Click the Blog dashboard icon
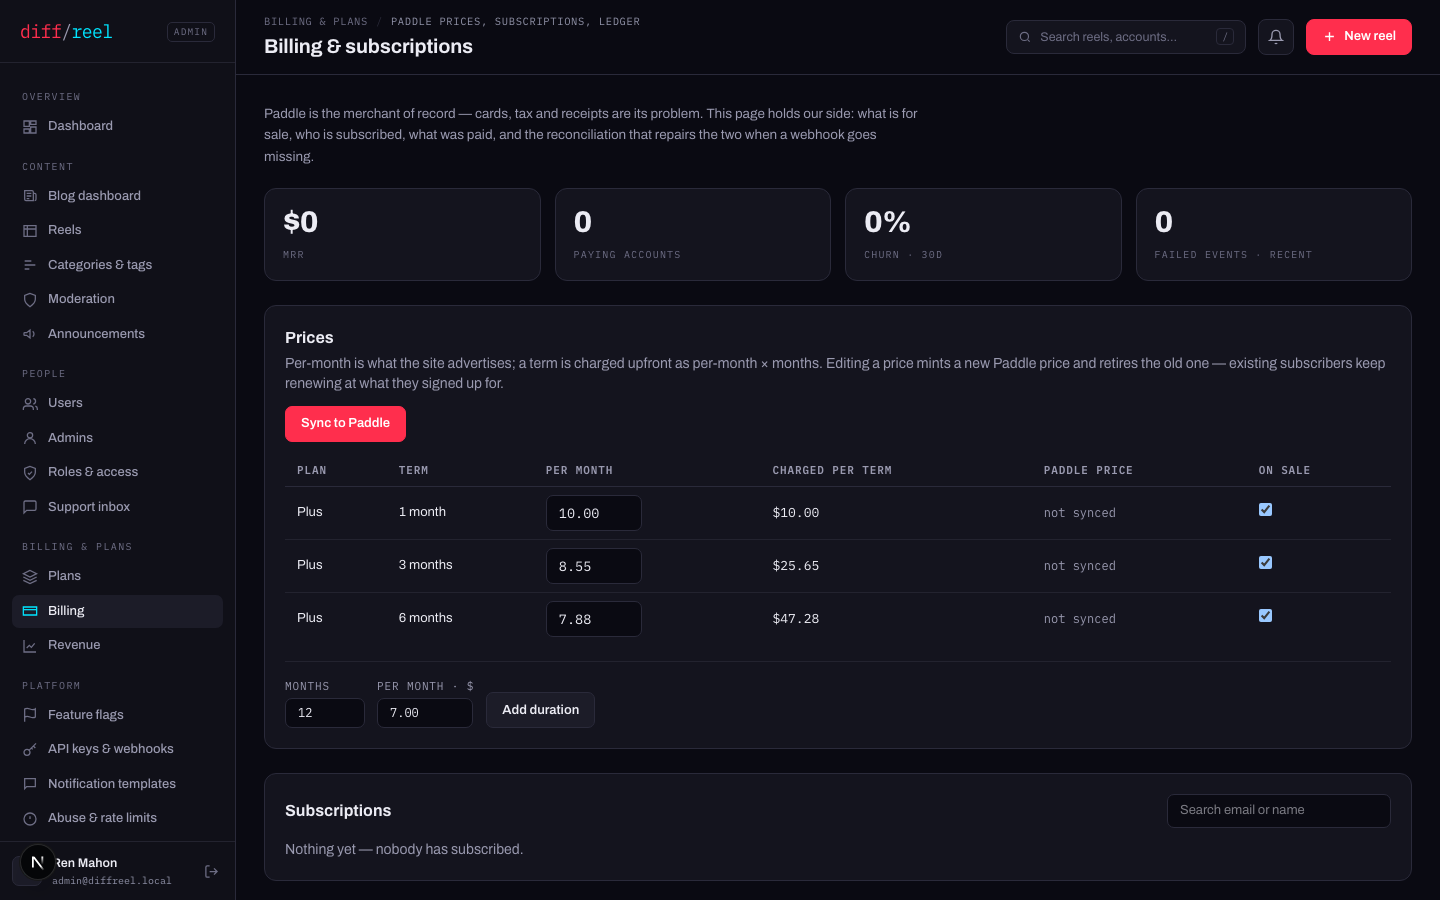 click(x=30, y=196)
